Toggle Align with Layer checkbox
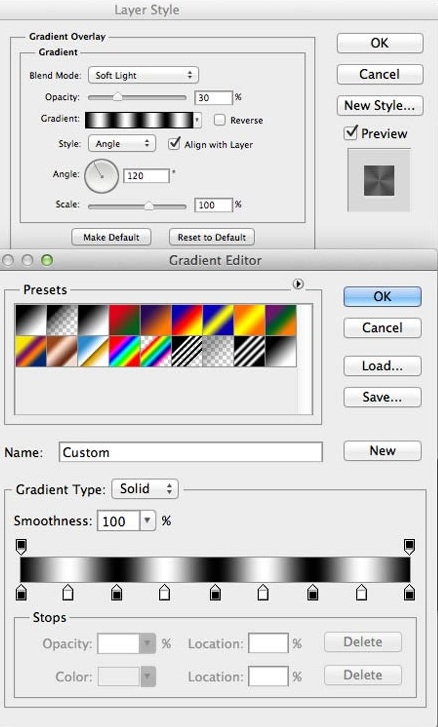Image resolution: width=438 pixels, height=727 pixels. point(174,143)
